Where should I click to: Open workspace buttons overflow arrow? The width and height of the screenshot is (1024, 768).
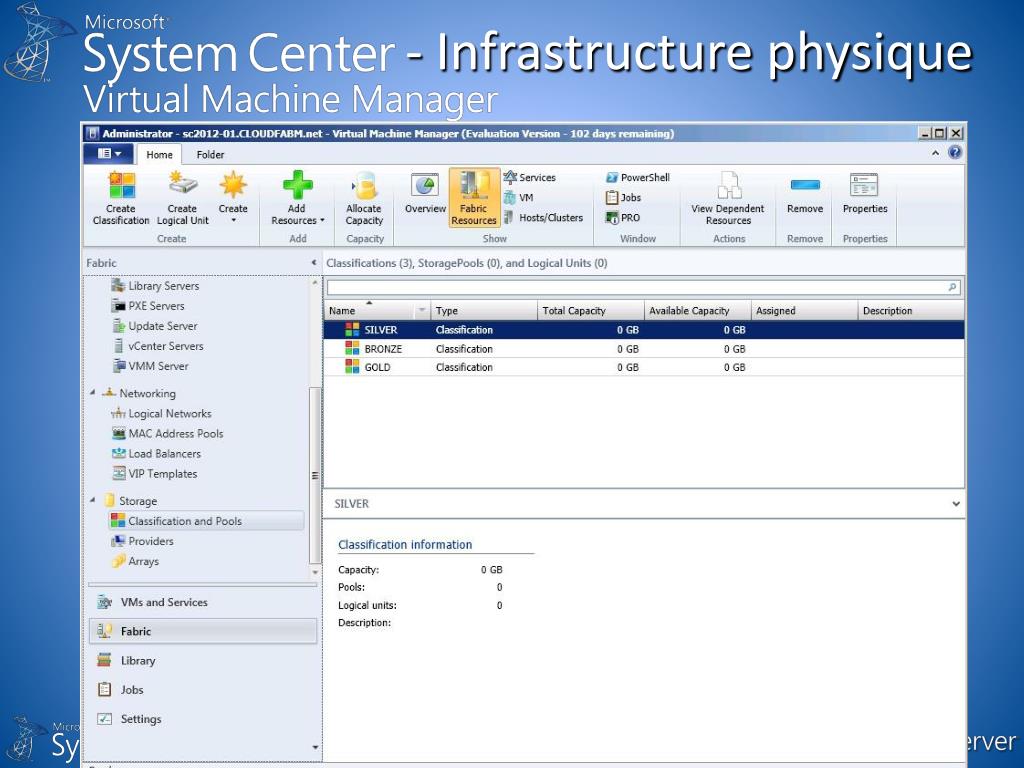coord(315,747)
